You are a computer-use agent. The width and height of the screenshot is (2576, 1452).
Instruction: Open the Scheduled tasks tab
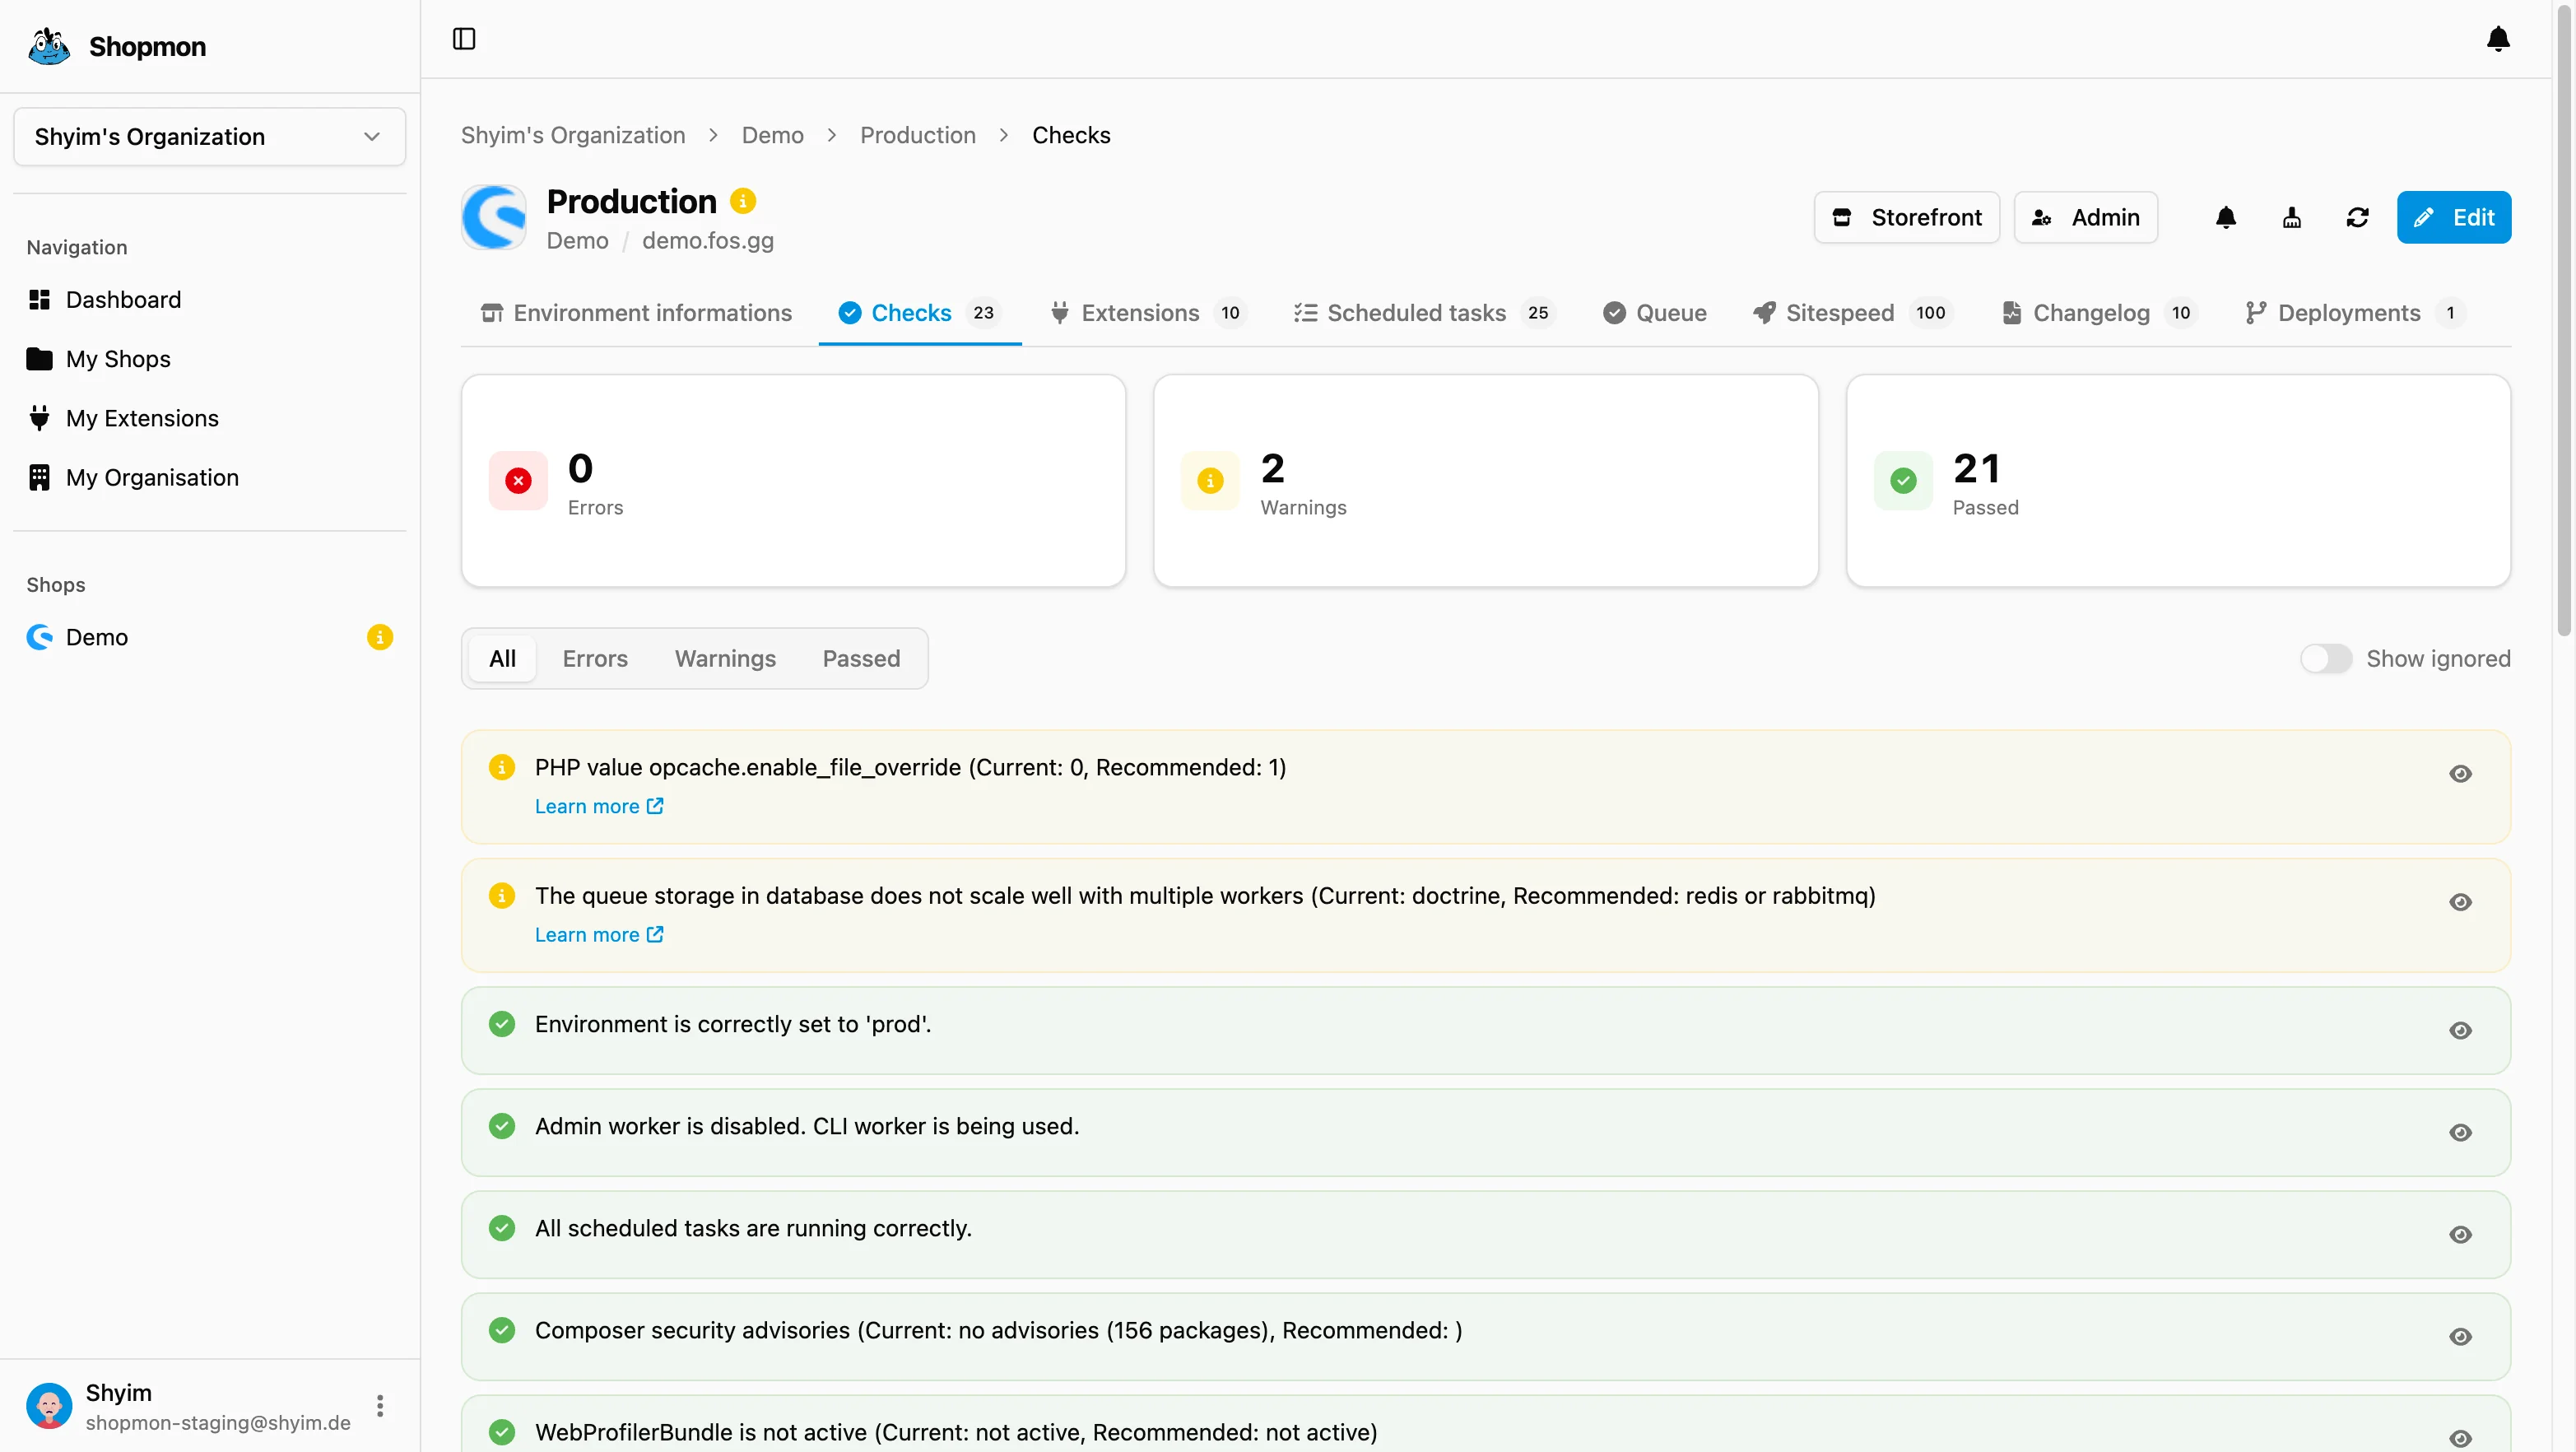(1425, 313)
